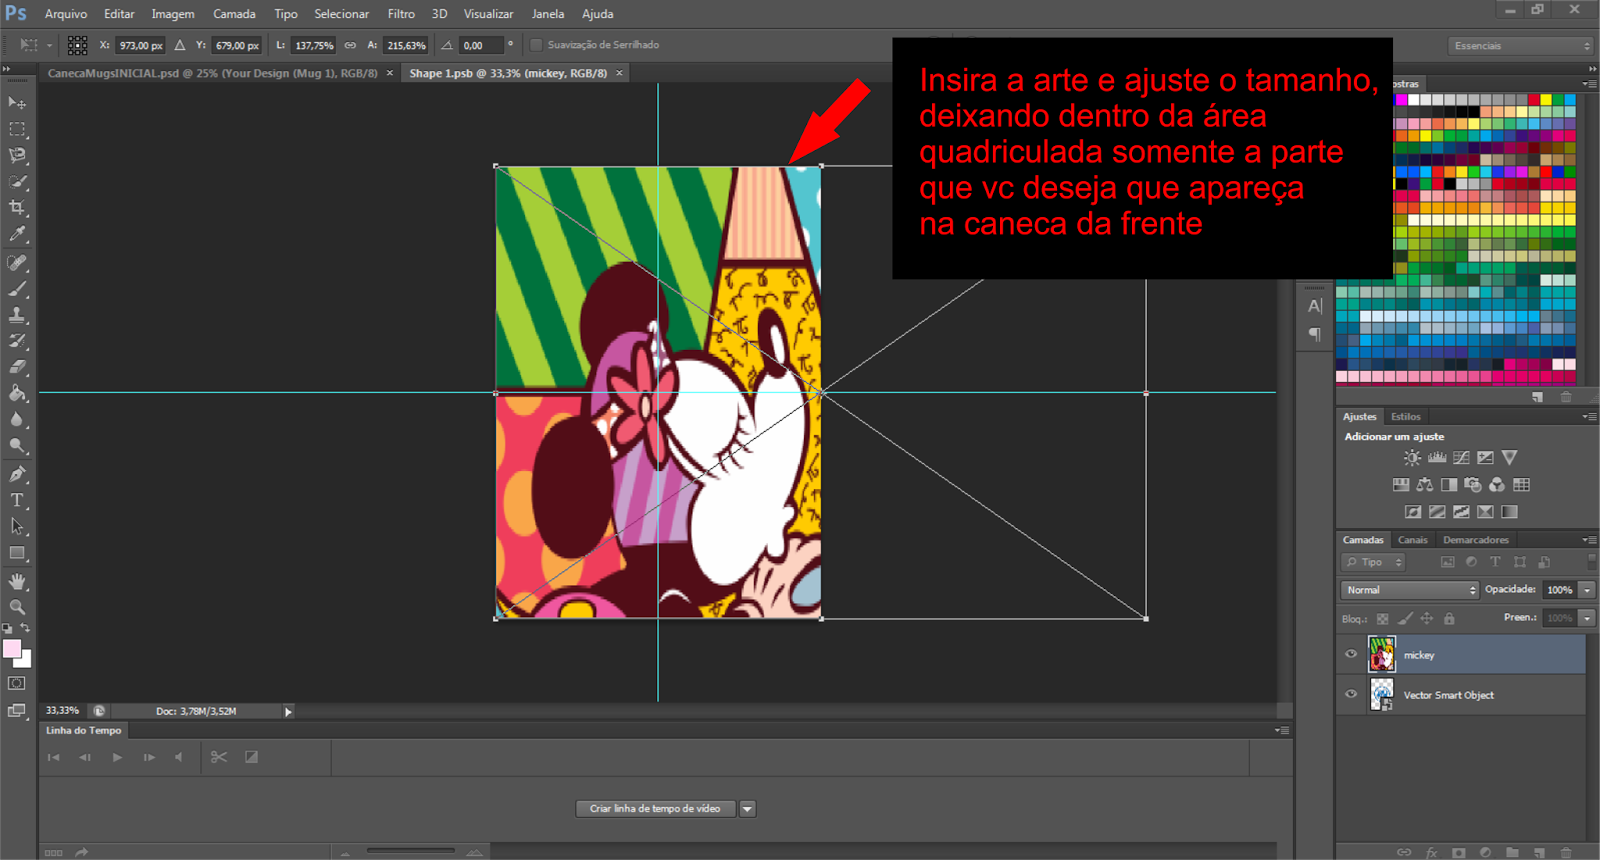The width and height of the screenshot is (1600, 860).
Task: Switch to the Canais tab
Action: click(x=1412, y=540)
